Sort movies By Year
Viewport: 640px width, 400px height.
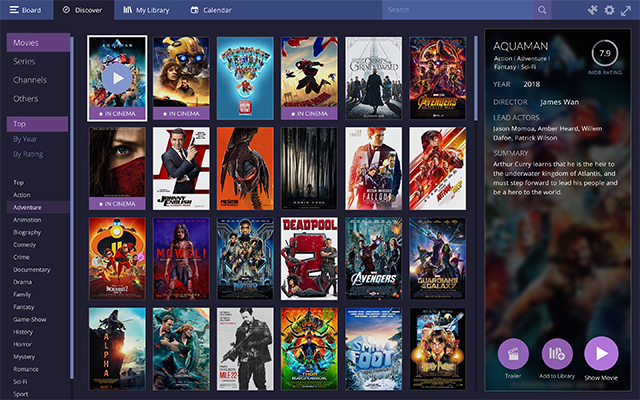tap(27, 139)
